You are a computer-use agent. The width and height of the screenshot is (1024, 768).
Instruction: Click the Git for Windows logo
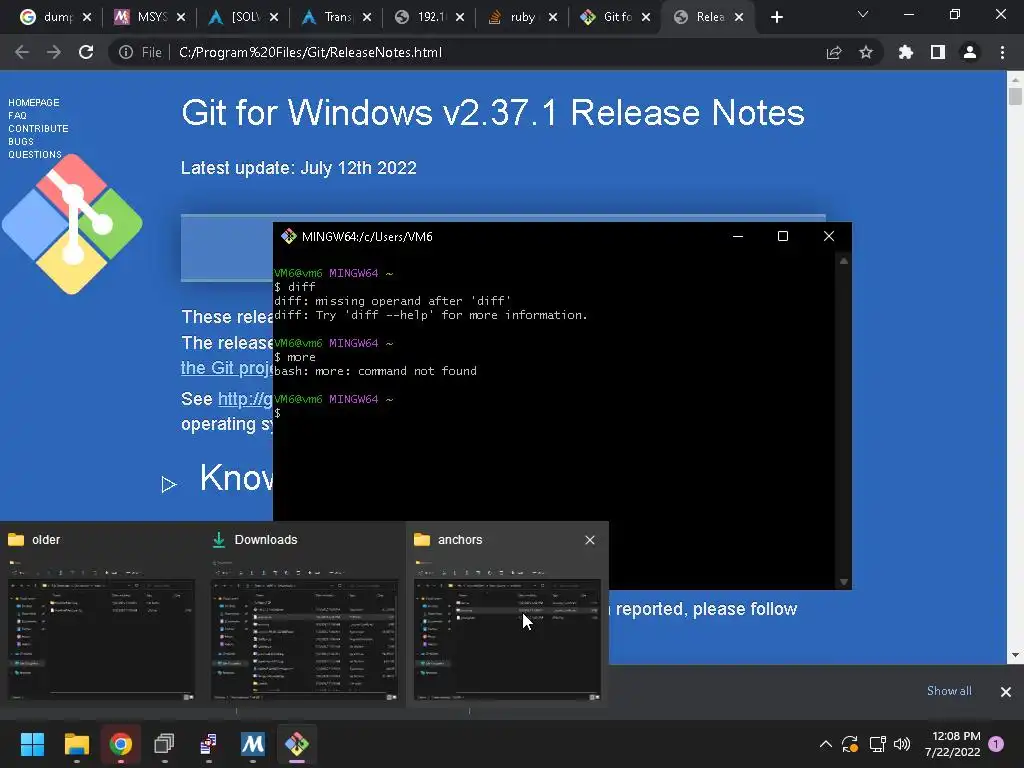tap(72, 224)
